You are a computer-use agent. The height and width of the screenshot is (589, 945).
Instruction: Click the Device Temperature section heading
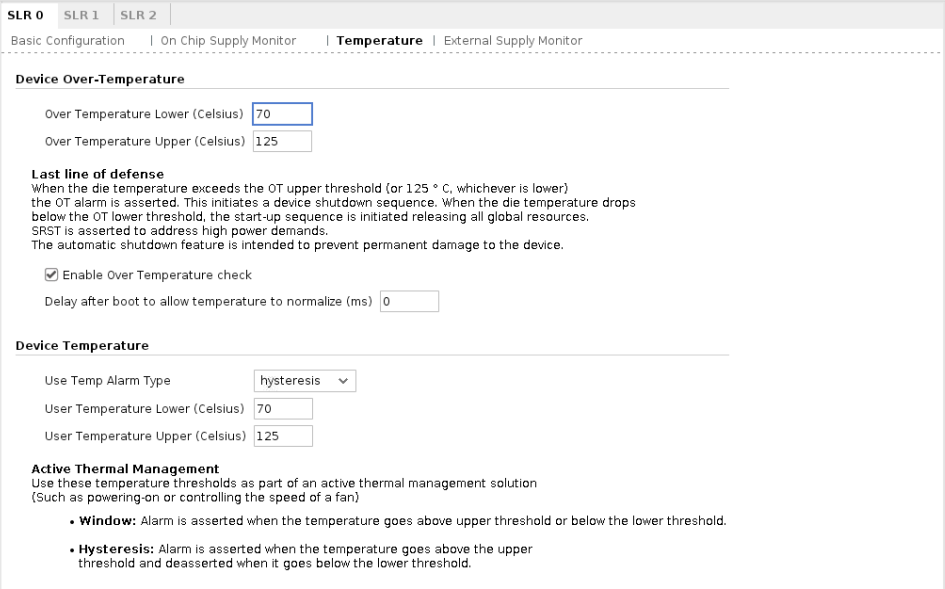click(82, 346)
